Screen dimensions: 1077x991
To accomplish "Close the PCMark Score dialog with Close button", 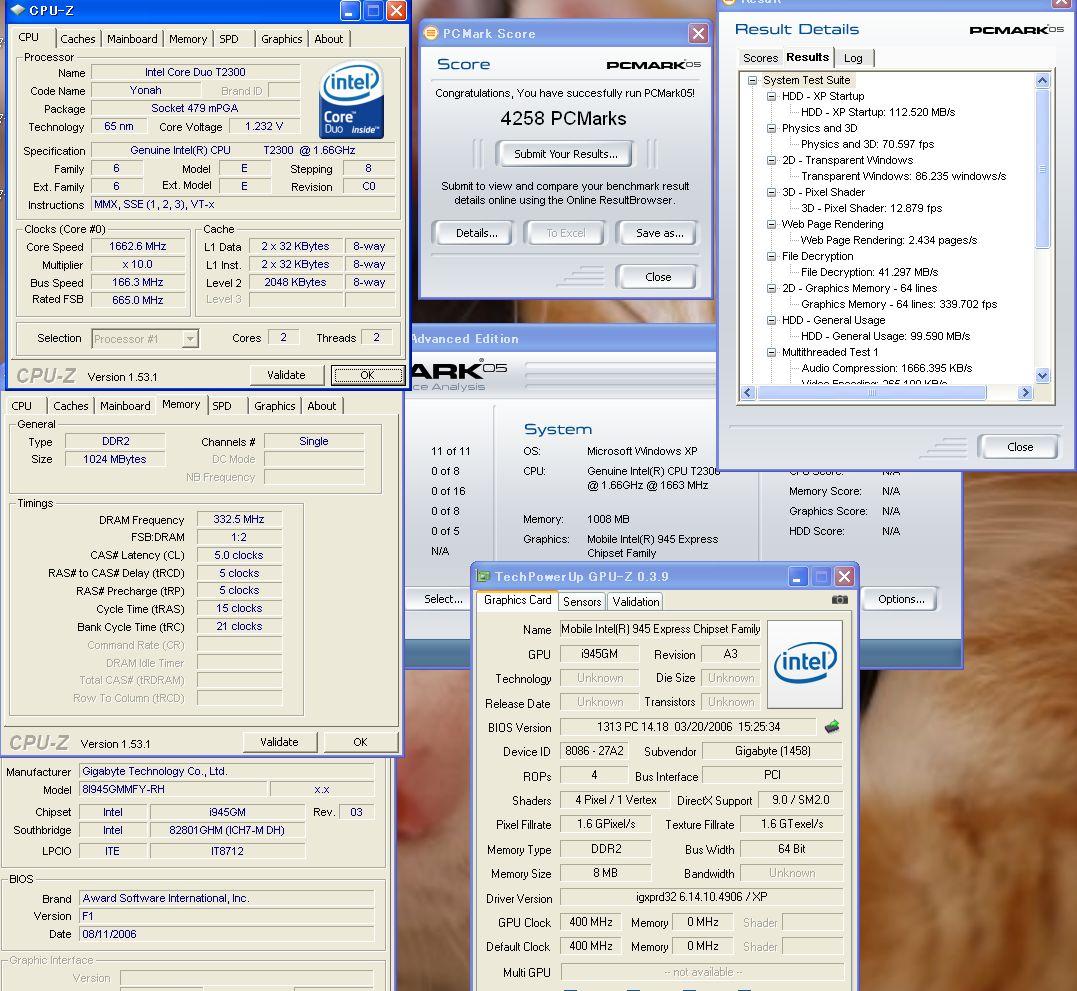I will (x=658, y=277).
